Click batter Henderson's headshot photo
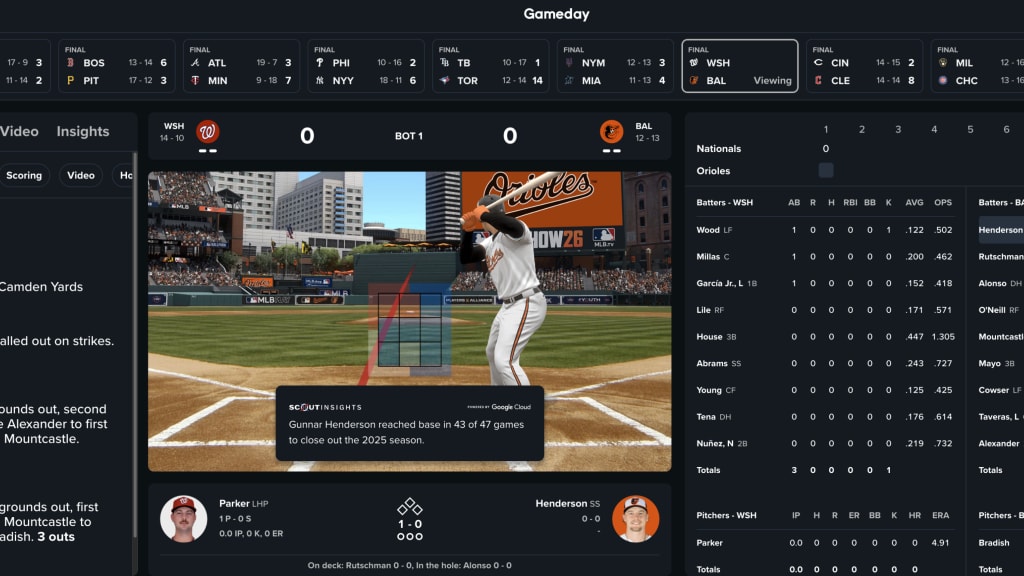1024x576 pixels. [635, 518]
